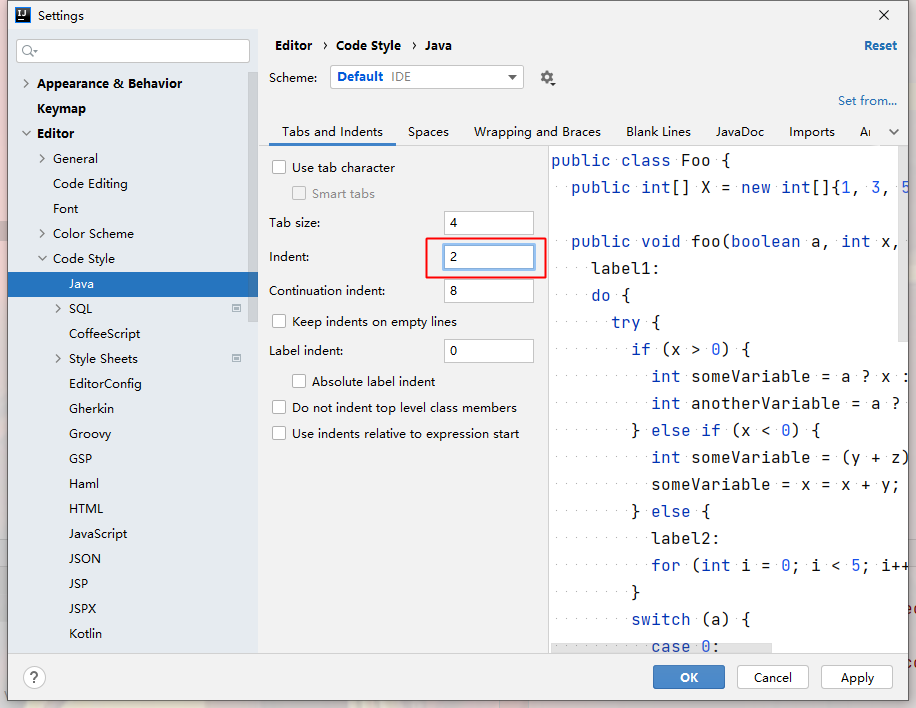Enable Use tab character checkbox

(279, 168)
